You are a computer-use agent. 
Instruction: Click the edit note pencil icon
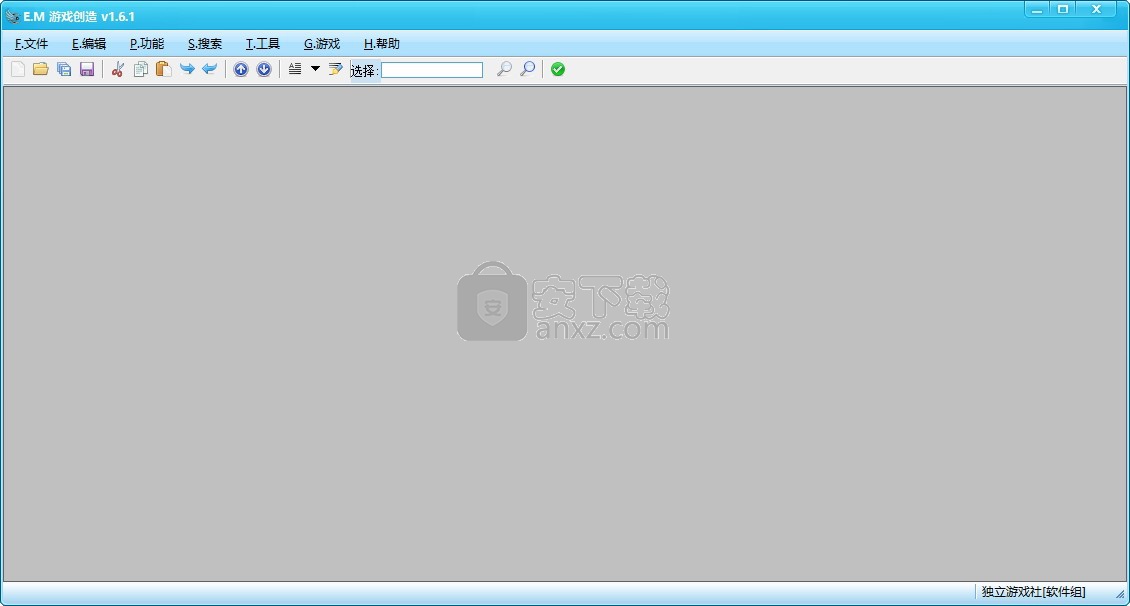(335, 69)
